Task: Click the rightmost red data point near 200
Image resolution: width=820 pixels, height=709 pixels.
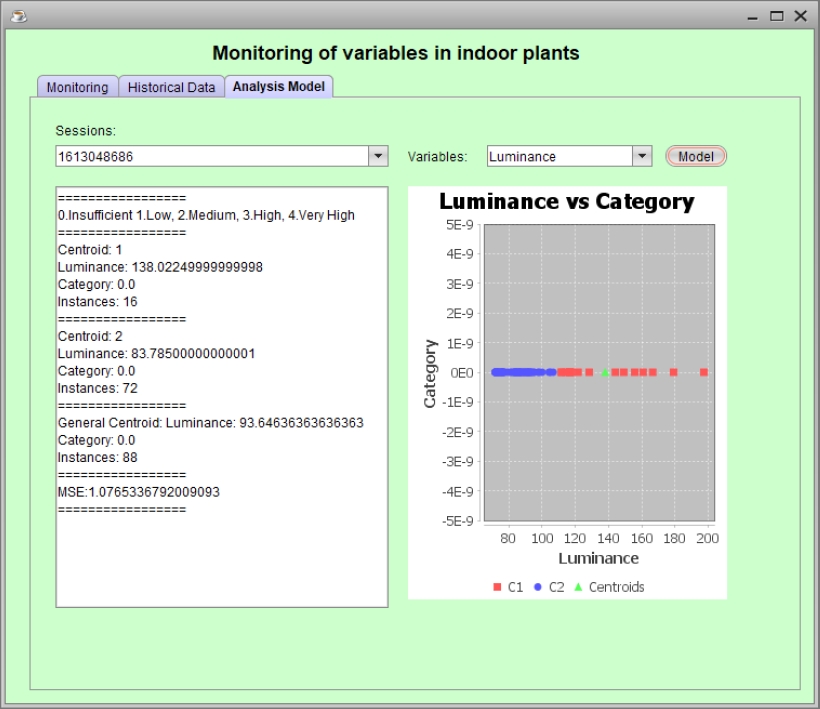Action: point(704,372)
